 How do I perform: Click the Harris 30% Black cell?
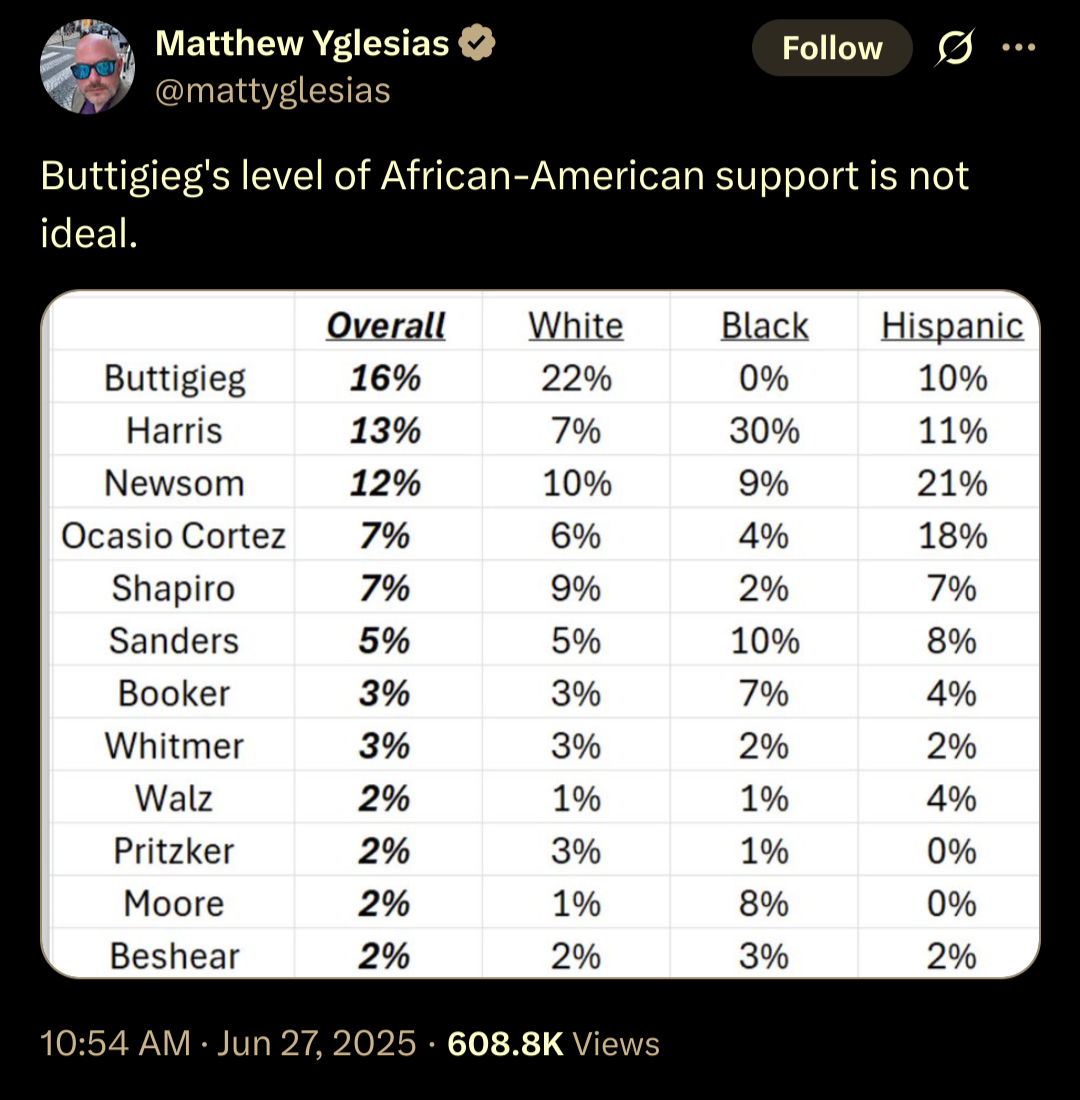coord(764,430)
